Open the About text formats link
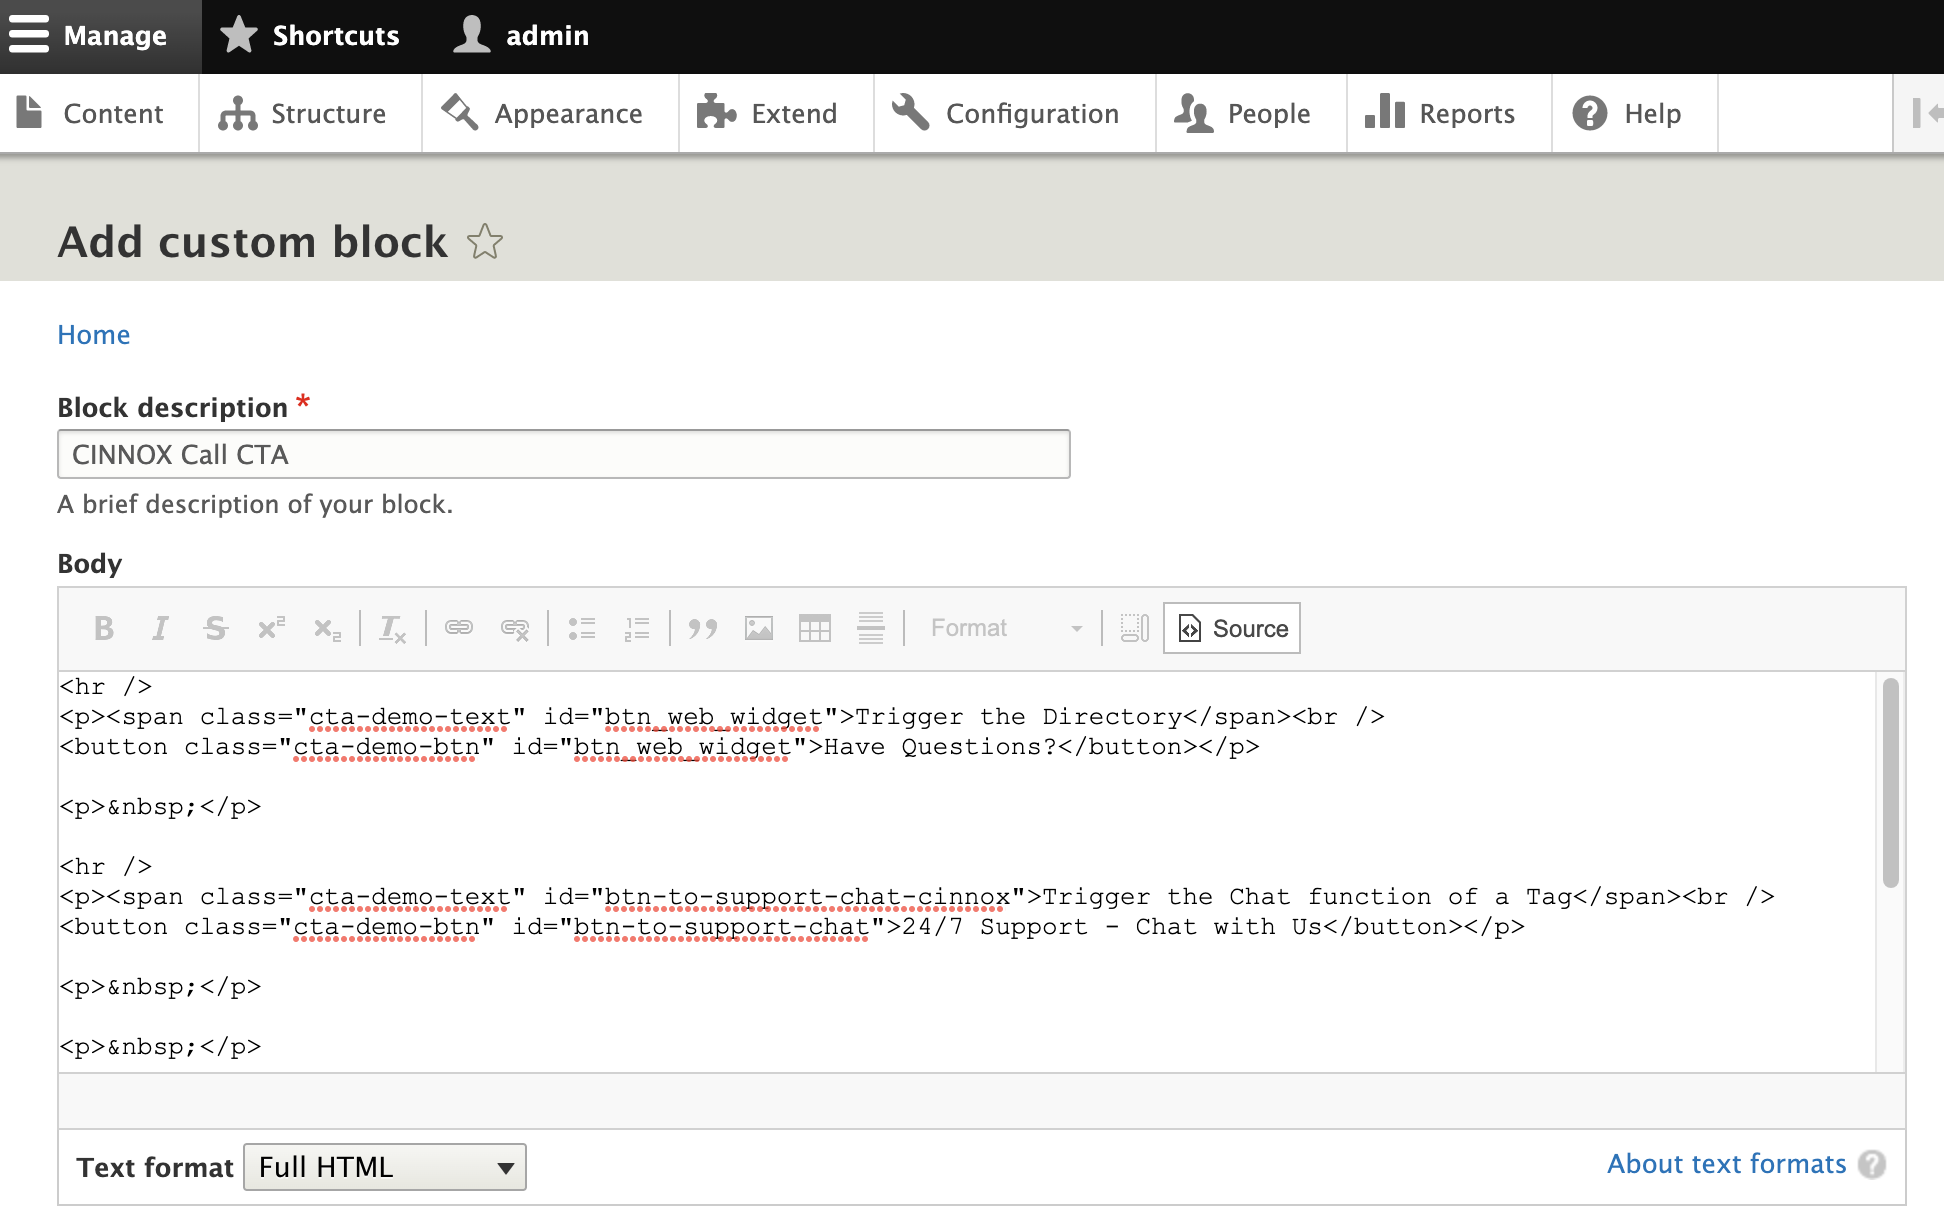This screenshot has height=1212, width=1944. point(1726,1164)
